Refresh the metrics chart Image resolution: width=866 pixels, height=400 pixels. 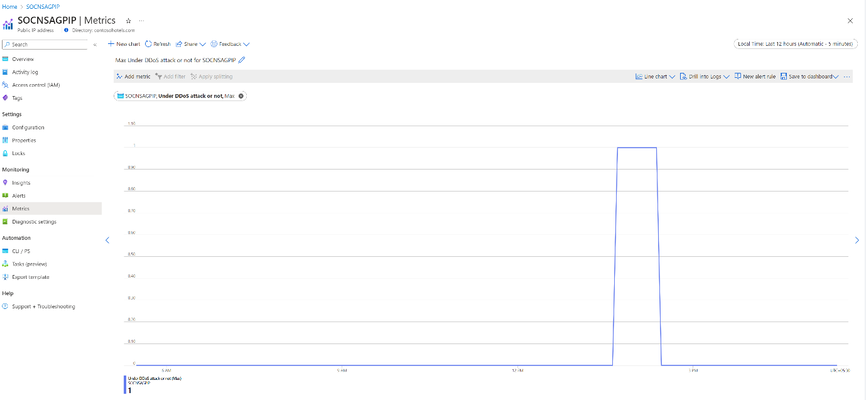(x=158, y=44)
